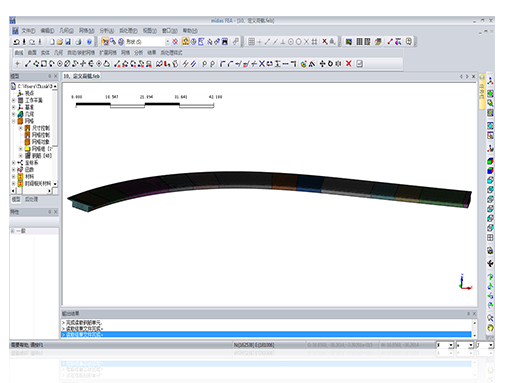510x383 pixels.
Task: Collapse the 网格 node in the model tree
Action: (14, 121)
